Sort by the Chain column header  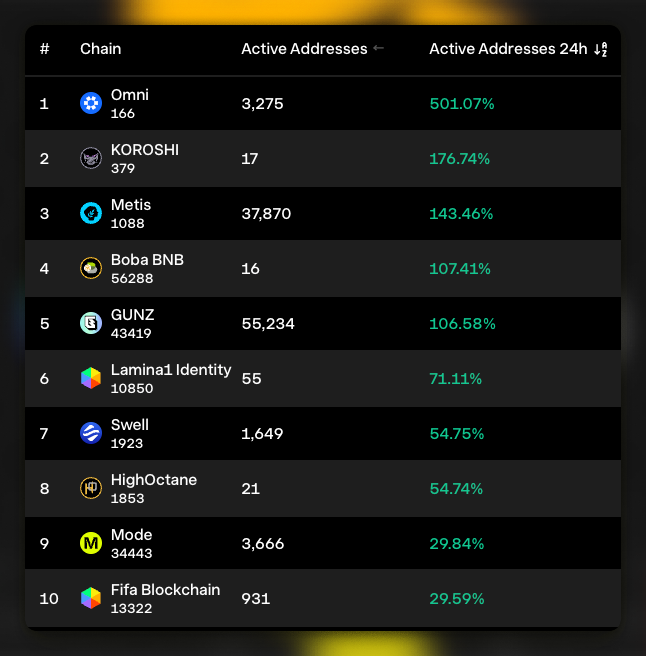click(101, 49)
